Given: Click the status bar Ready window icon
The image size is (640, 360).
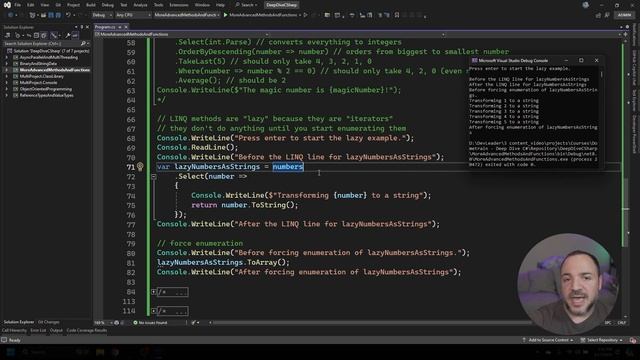Looking at the screenshot, I should click(x=4, y=340).
